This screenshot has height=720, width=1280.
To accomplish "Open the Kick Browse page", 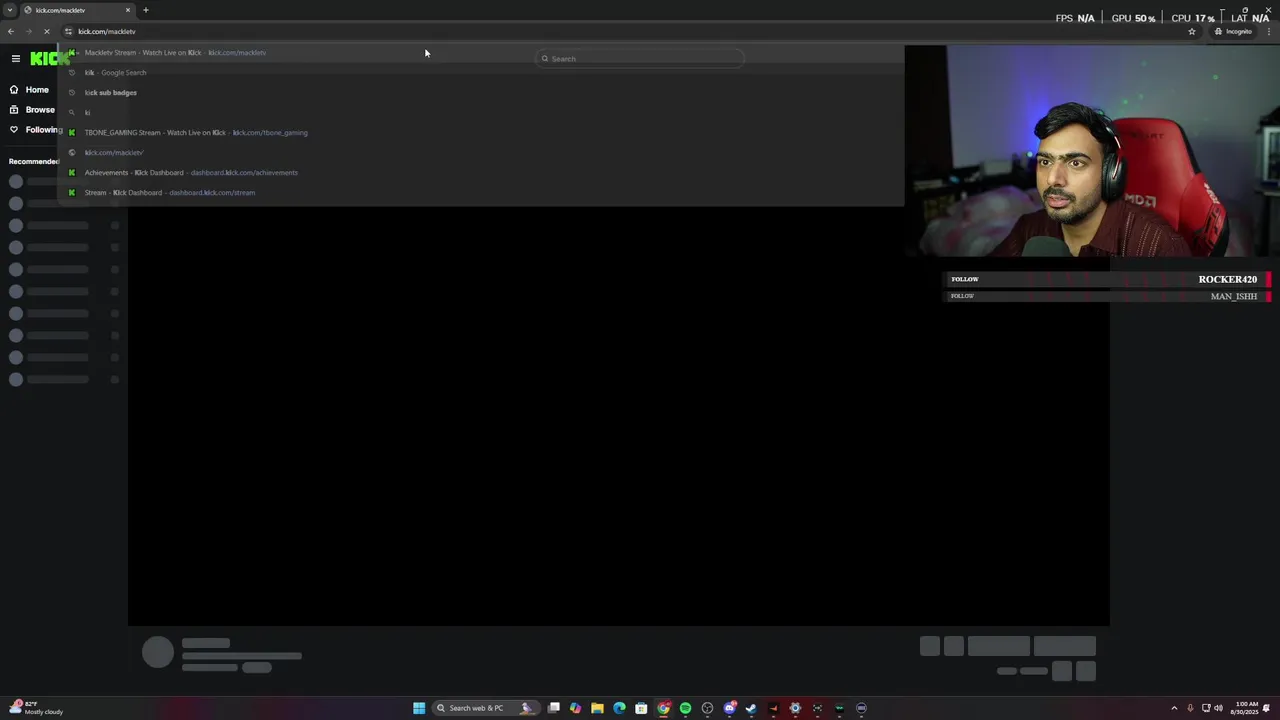I will (x=32, y=110).
